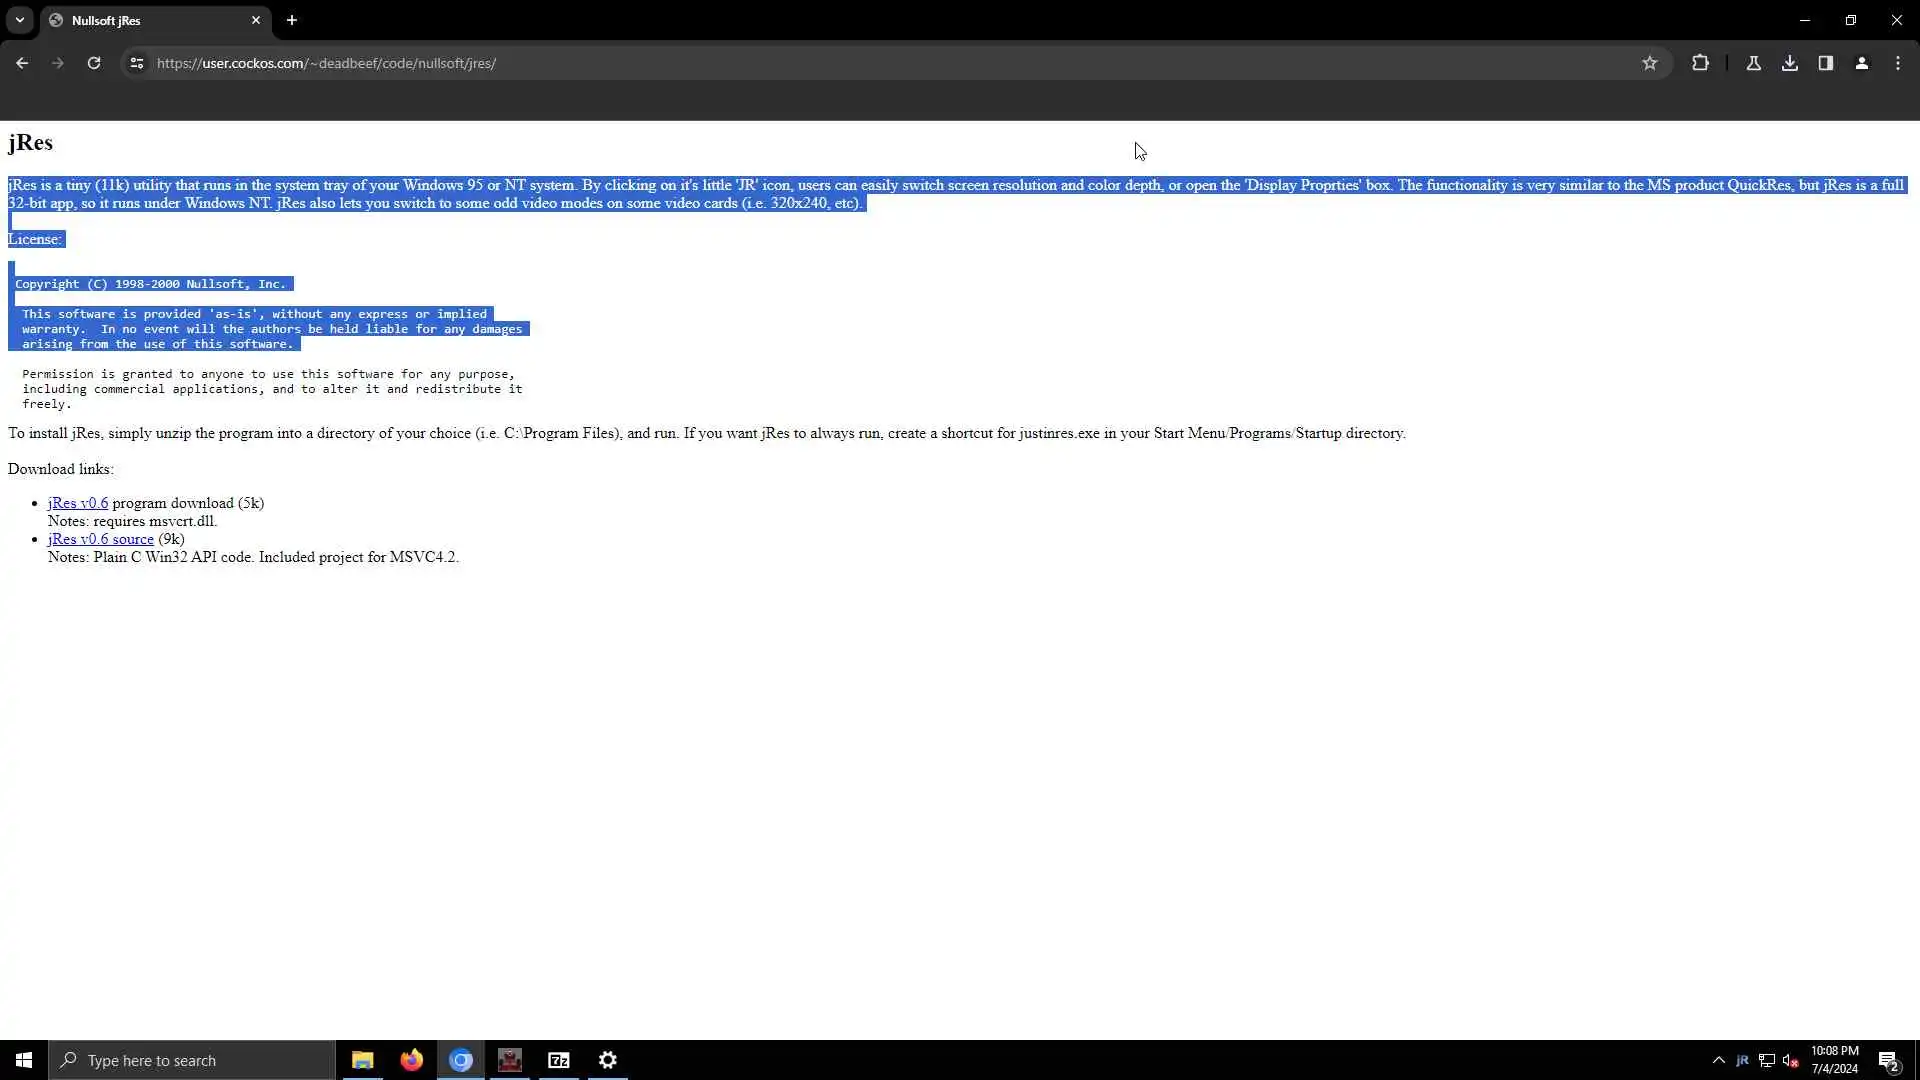Open the Extensions puzzle icon
This screenshot has width=1920, height=1080.
[1700, 63]
